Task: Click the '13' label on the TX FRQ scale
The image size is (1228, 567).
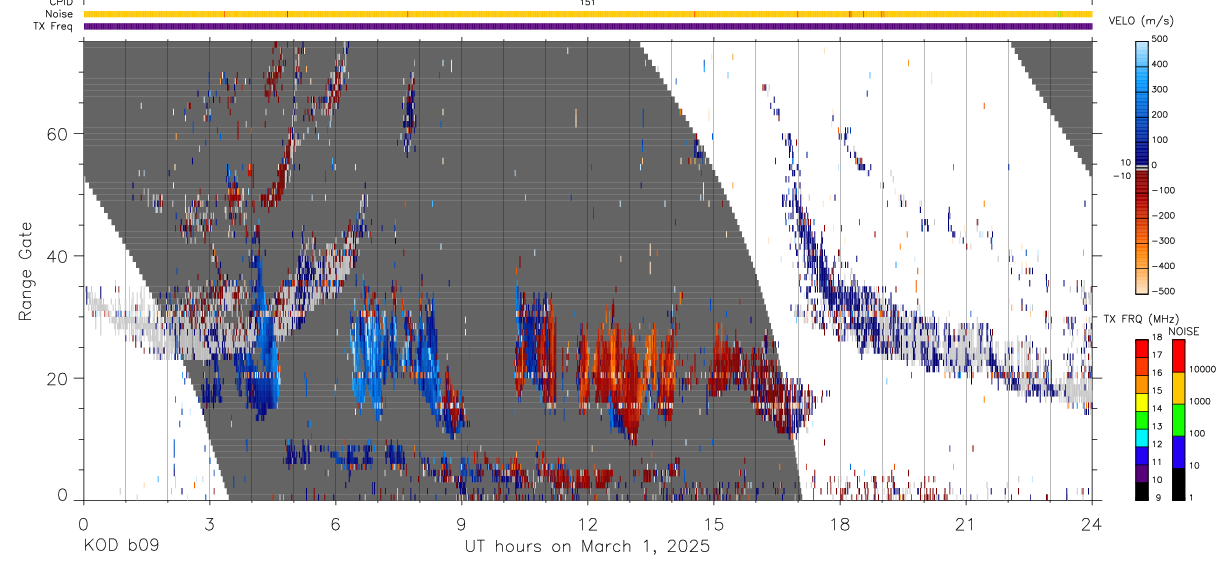Action: (1157, 425)
